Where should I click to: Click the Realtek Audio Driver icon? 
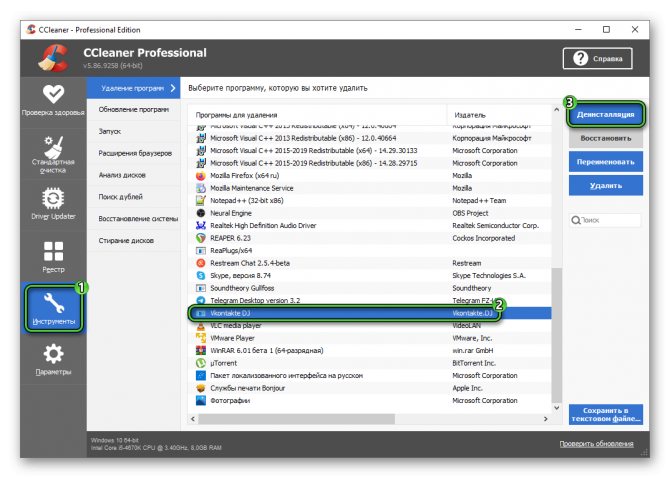point(200,226)
